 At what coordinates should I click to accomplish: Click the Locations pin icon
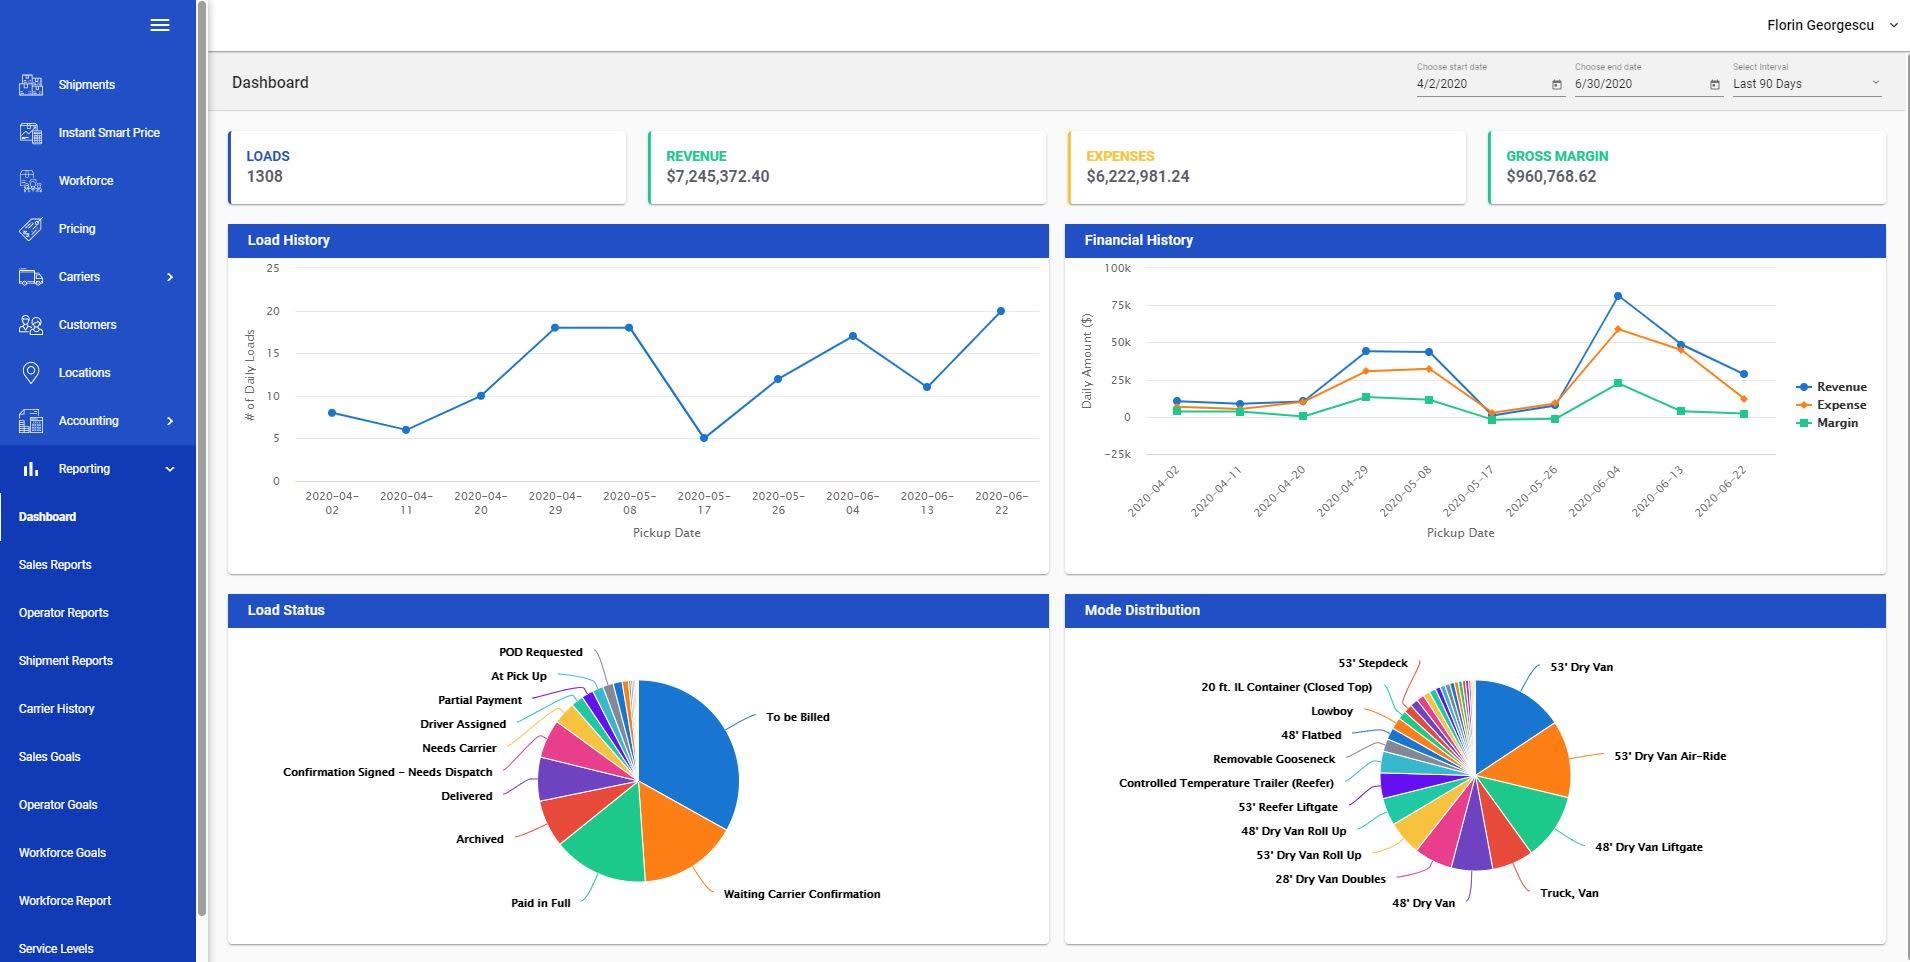(31, 373)
